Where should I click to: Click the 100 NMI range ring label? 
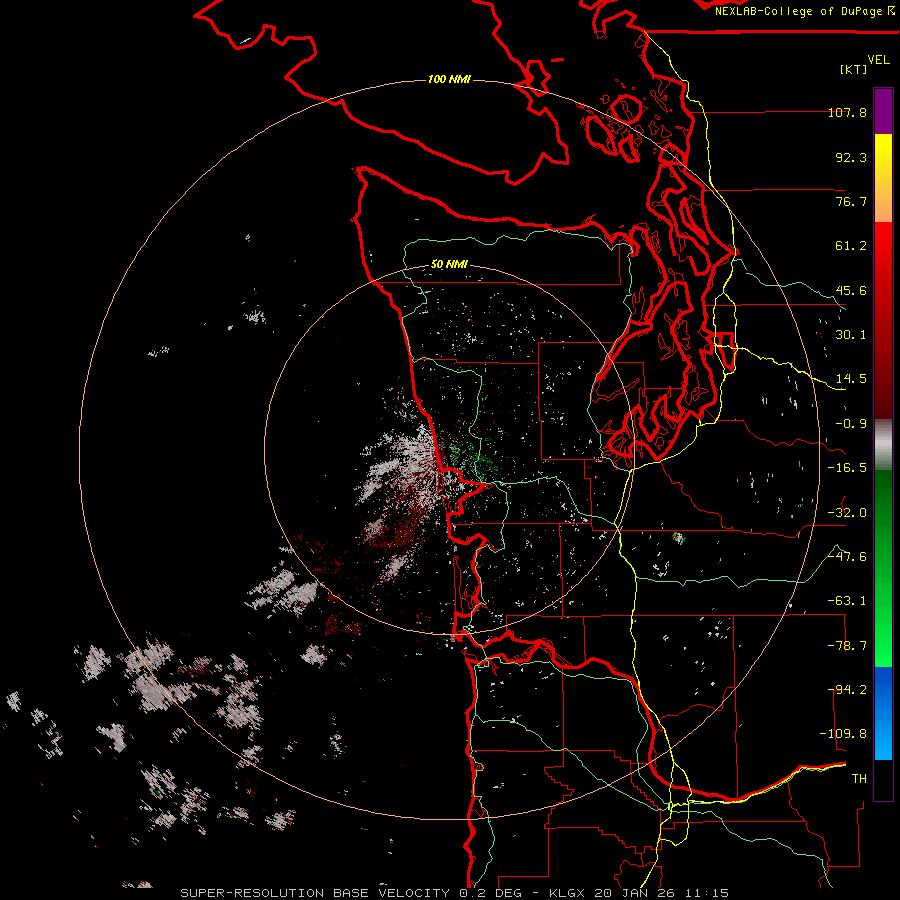449,79
